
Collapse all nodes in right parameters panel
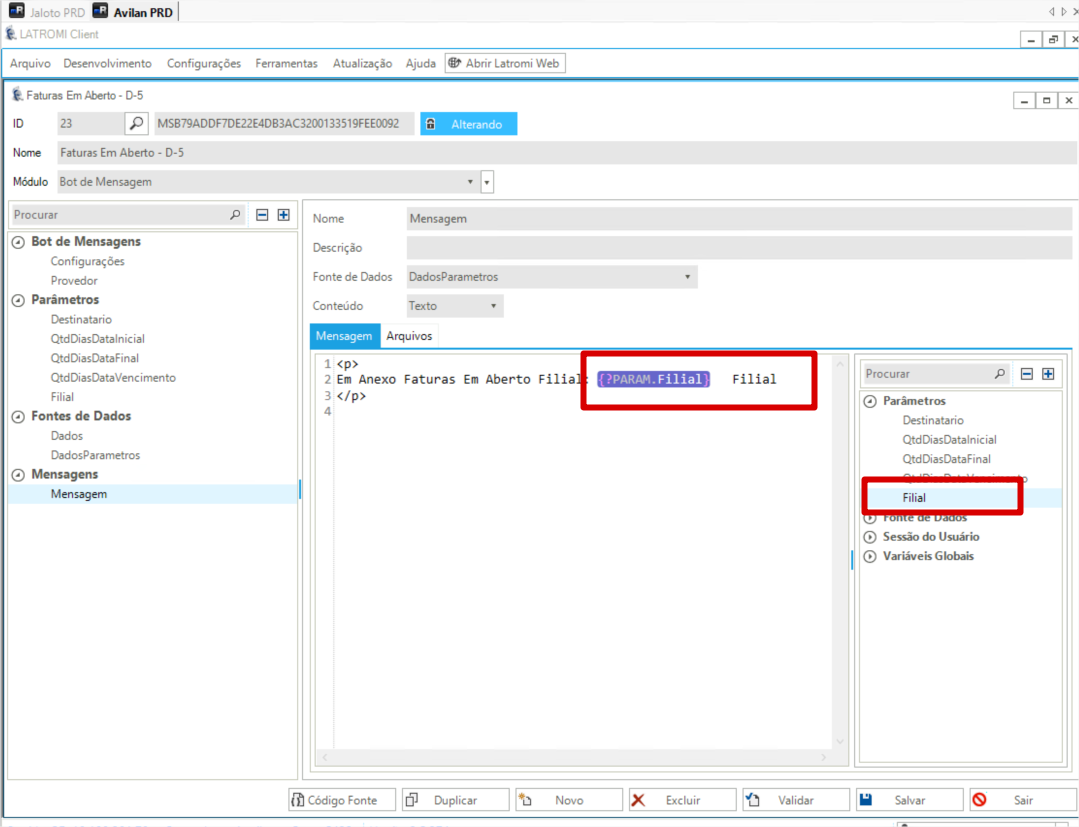pos(1026,374)
